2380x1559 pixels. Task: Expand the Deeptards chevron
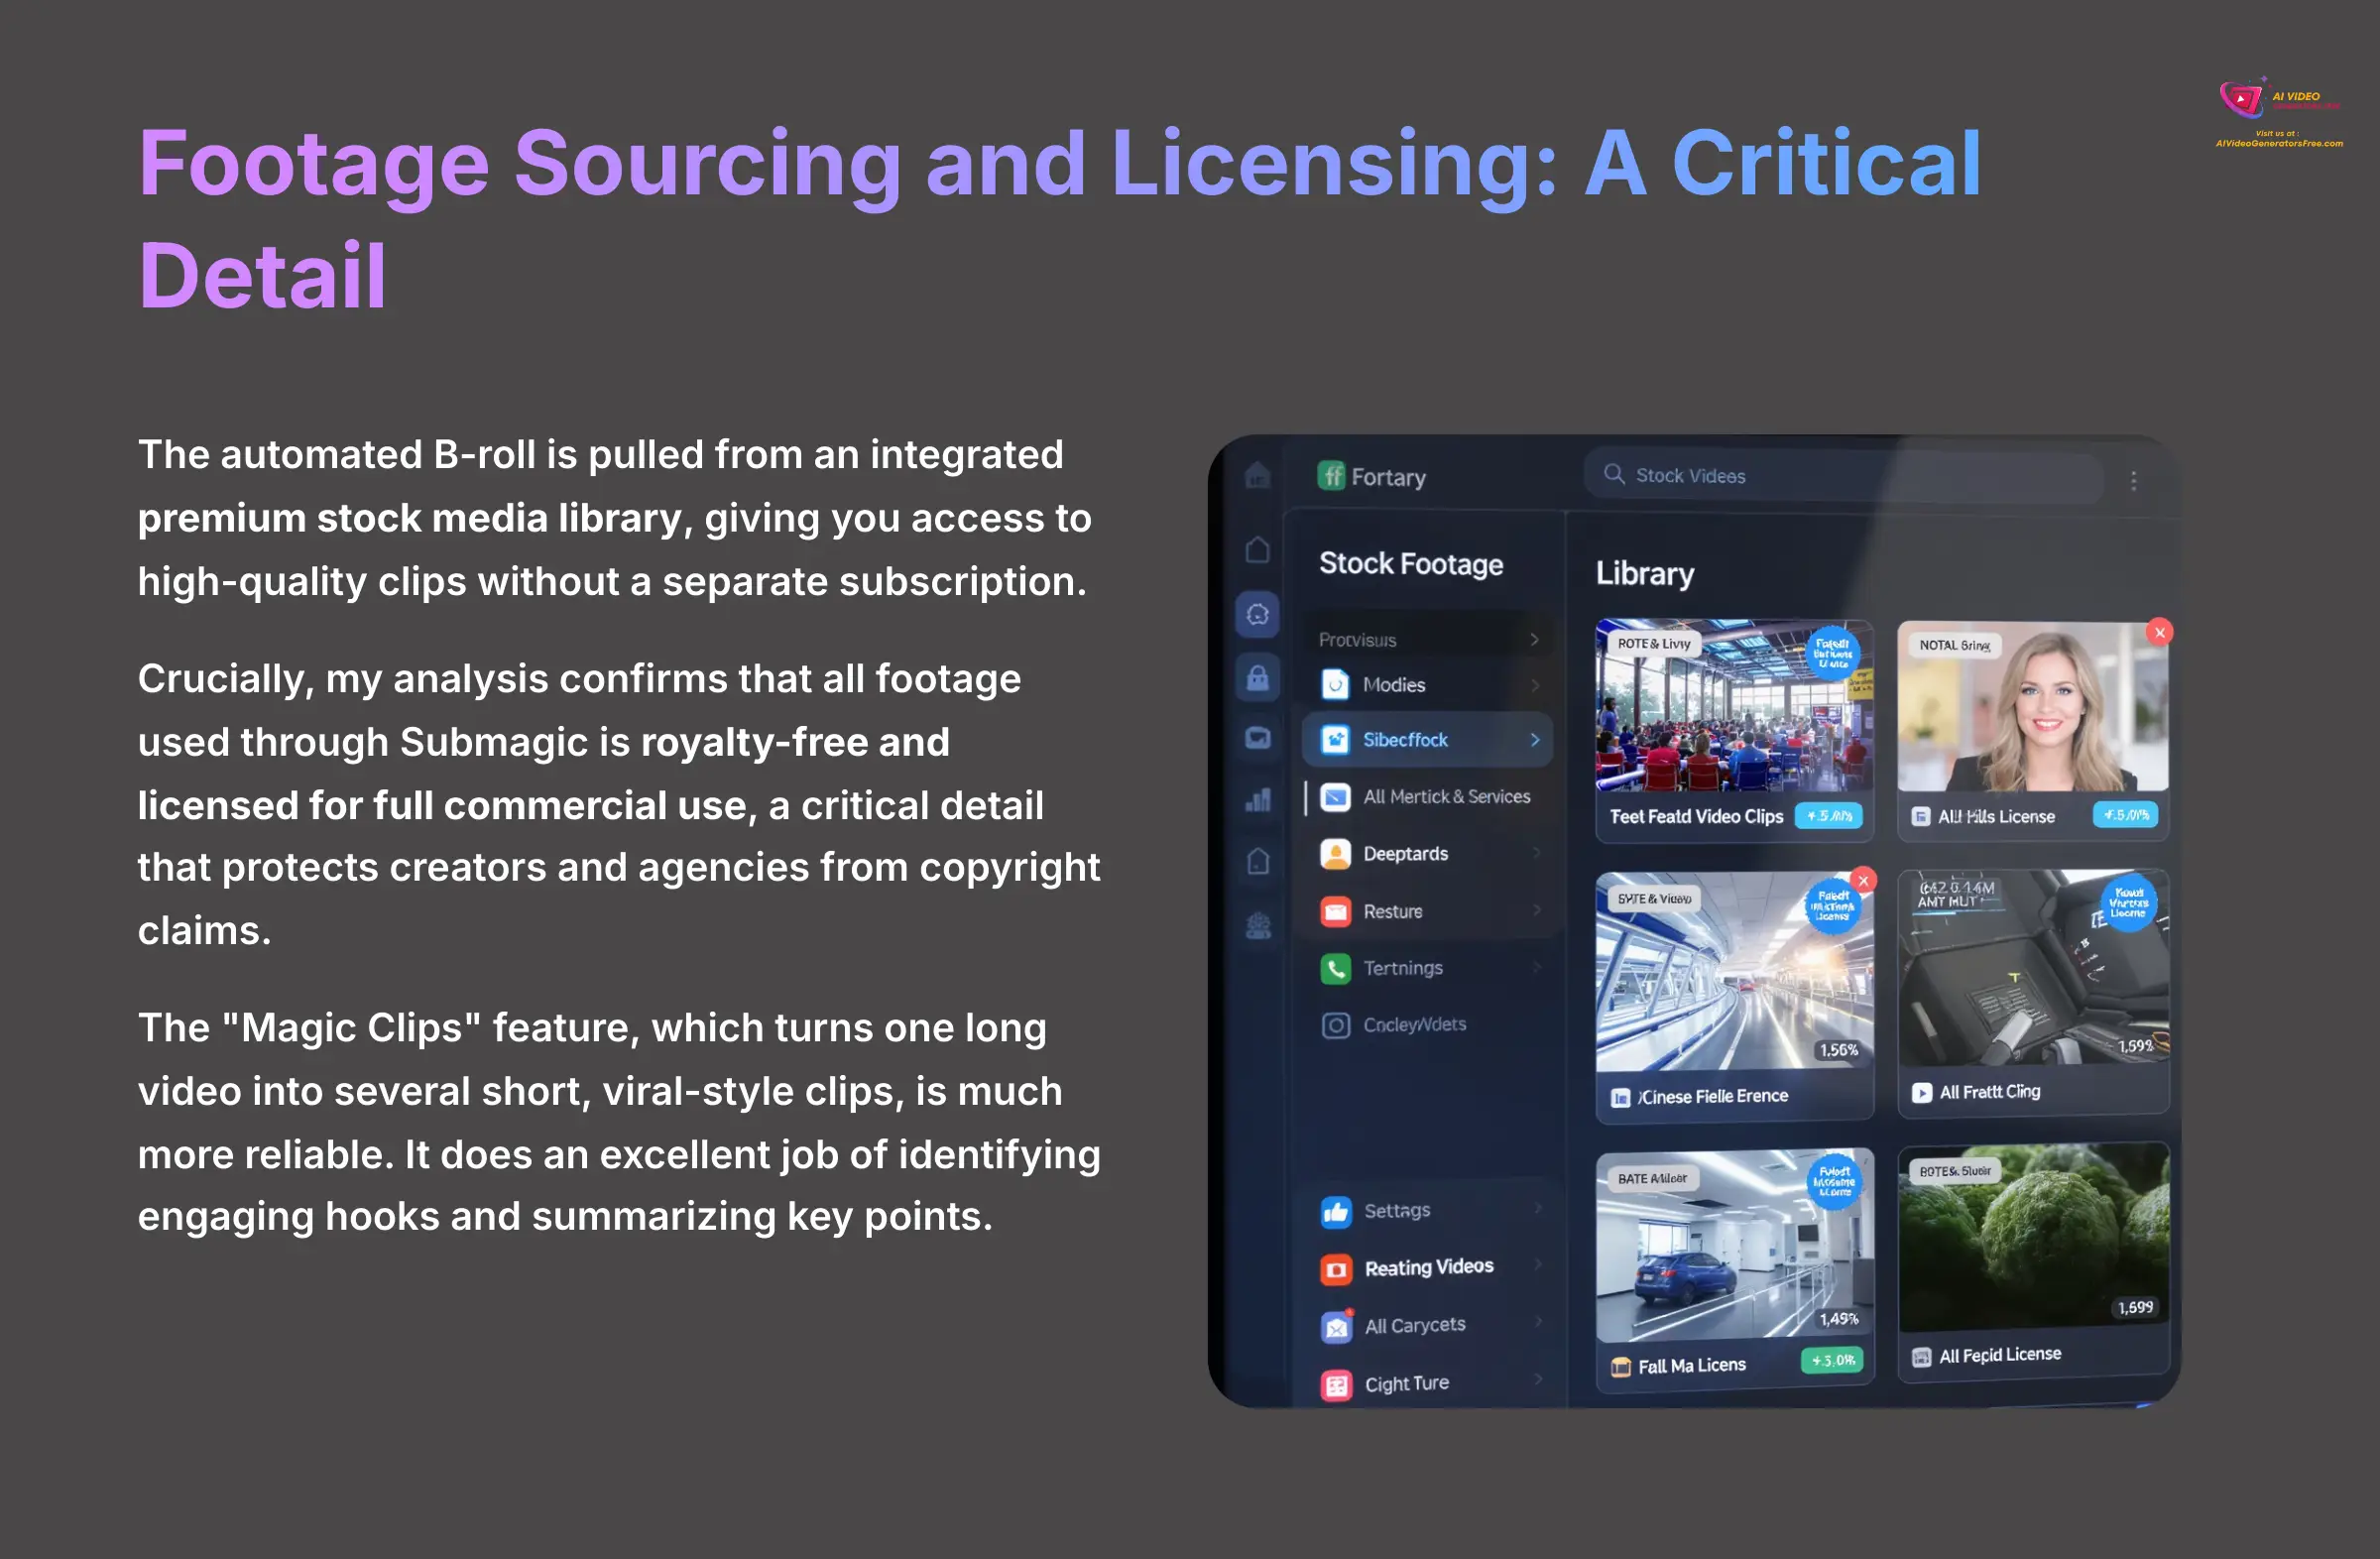[1536, 853]
